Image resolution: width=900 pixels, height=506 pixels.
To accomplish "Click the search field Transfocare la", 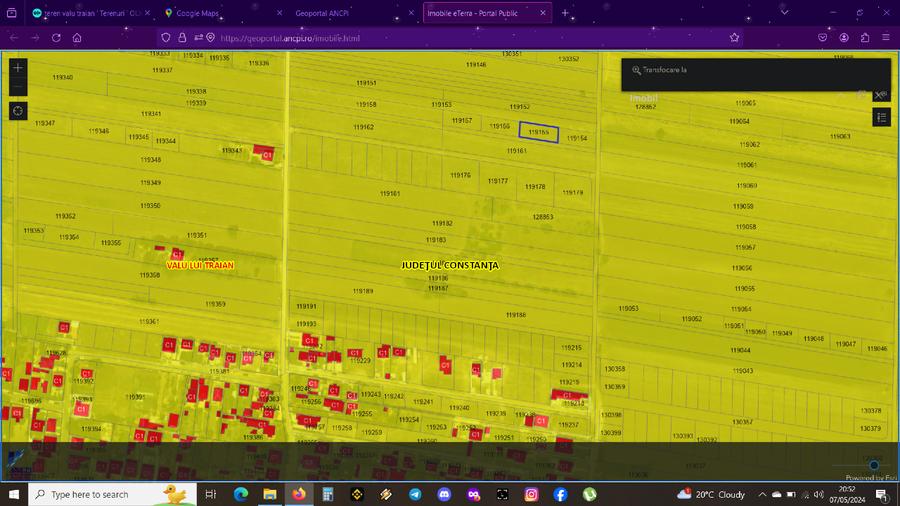I will [756, 70].
